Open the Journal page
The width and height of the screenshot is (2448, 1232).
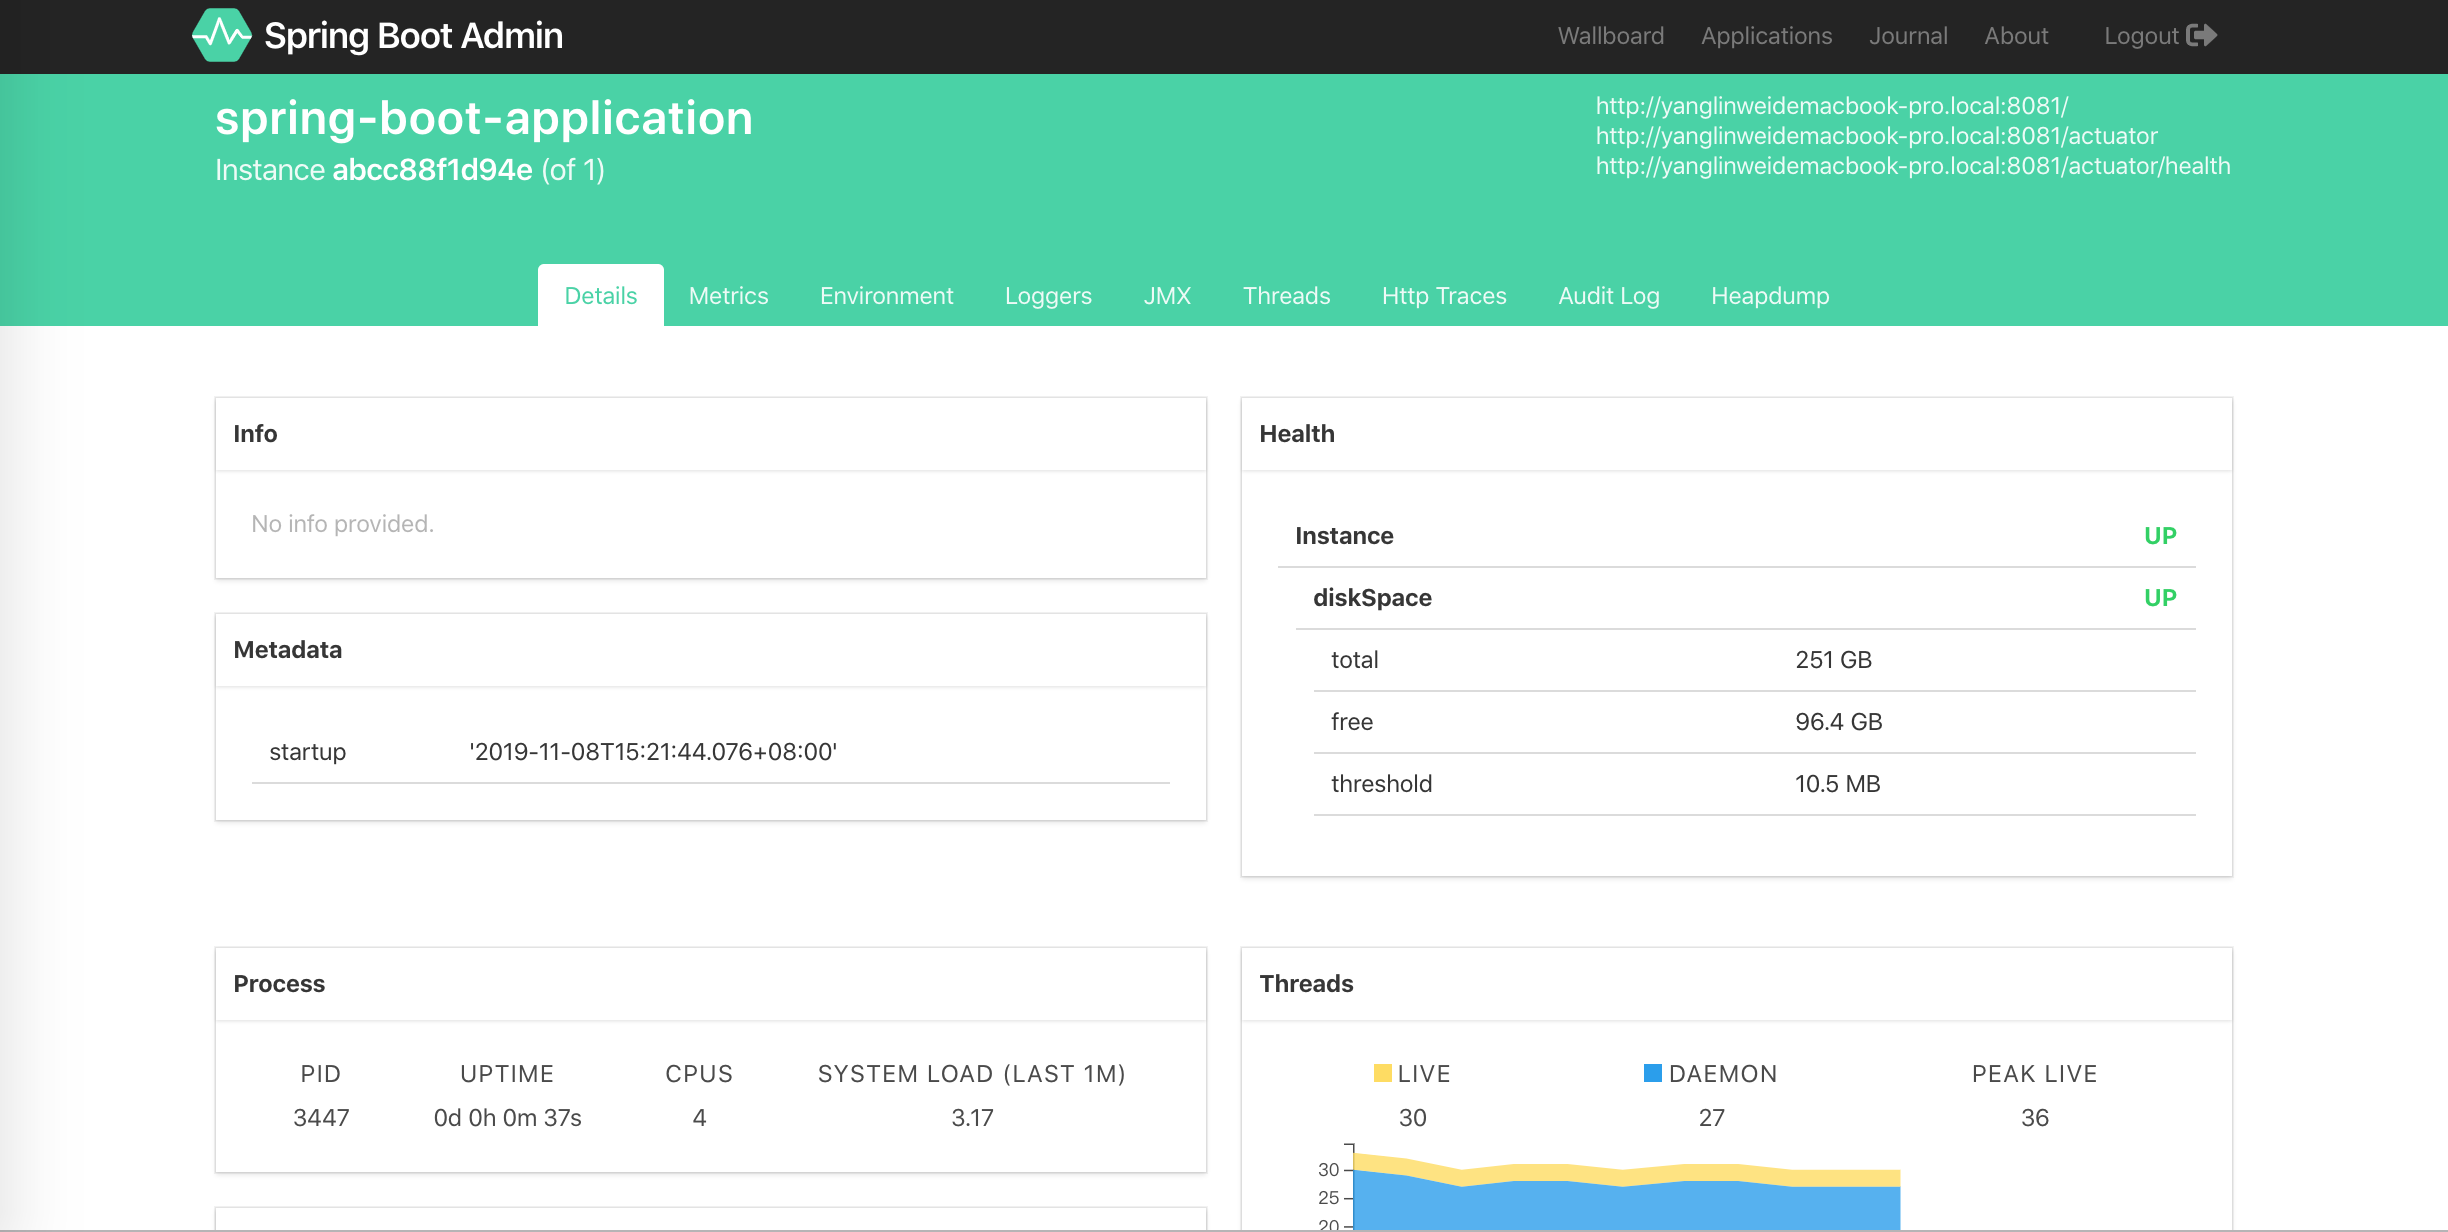(x=1908, y=36)
